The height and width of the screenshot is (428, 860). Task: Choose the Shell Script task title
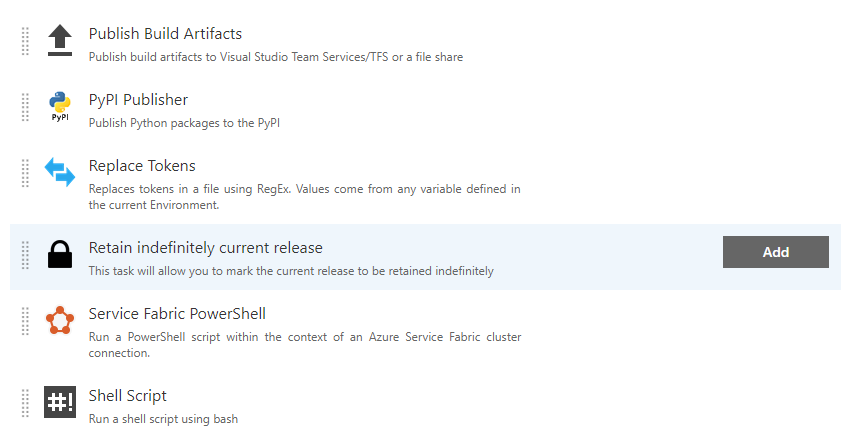128,396
